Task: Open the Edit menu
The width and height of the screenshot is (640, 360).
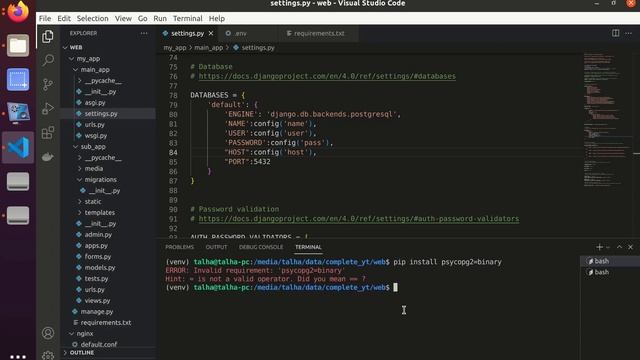Action: click(x=64, y=18)
